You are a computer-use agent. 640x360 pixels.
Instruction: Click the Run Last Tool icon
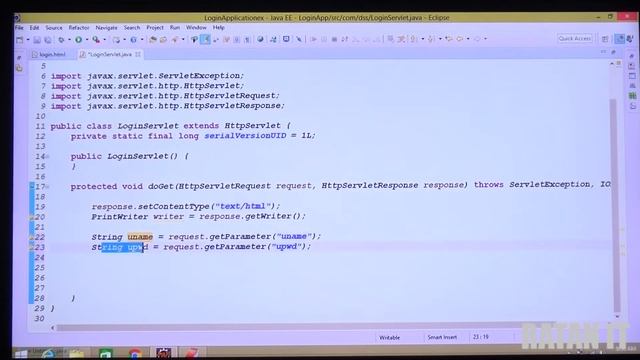point(96,40)
